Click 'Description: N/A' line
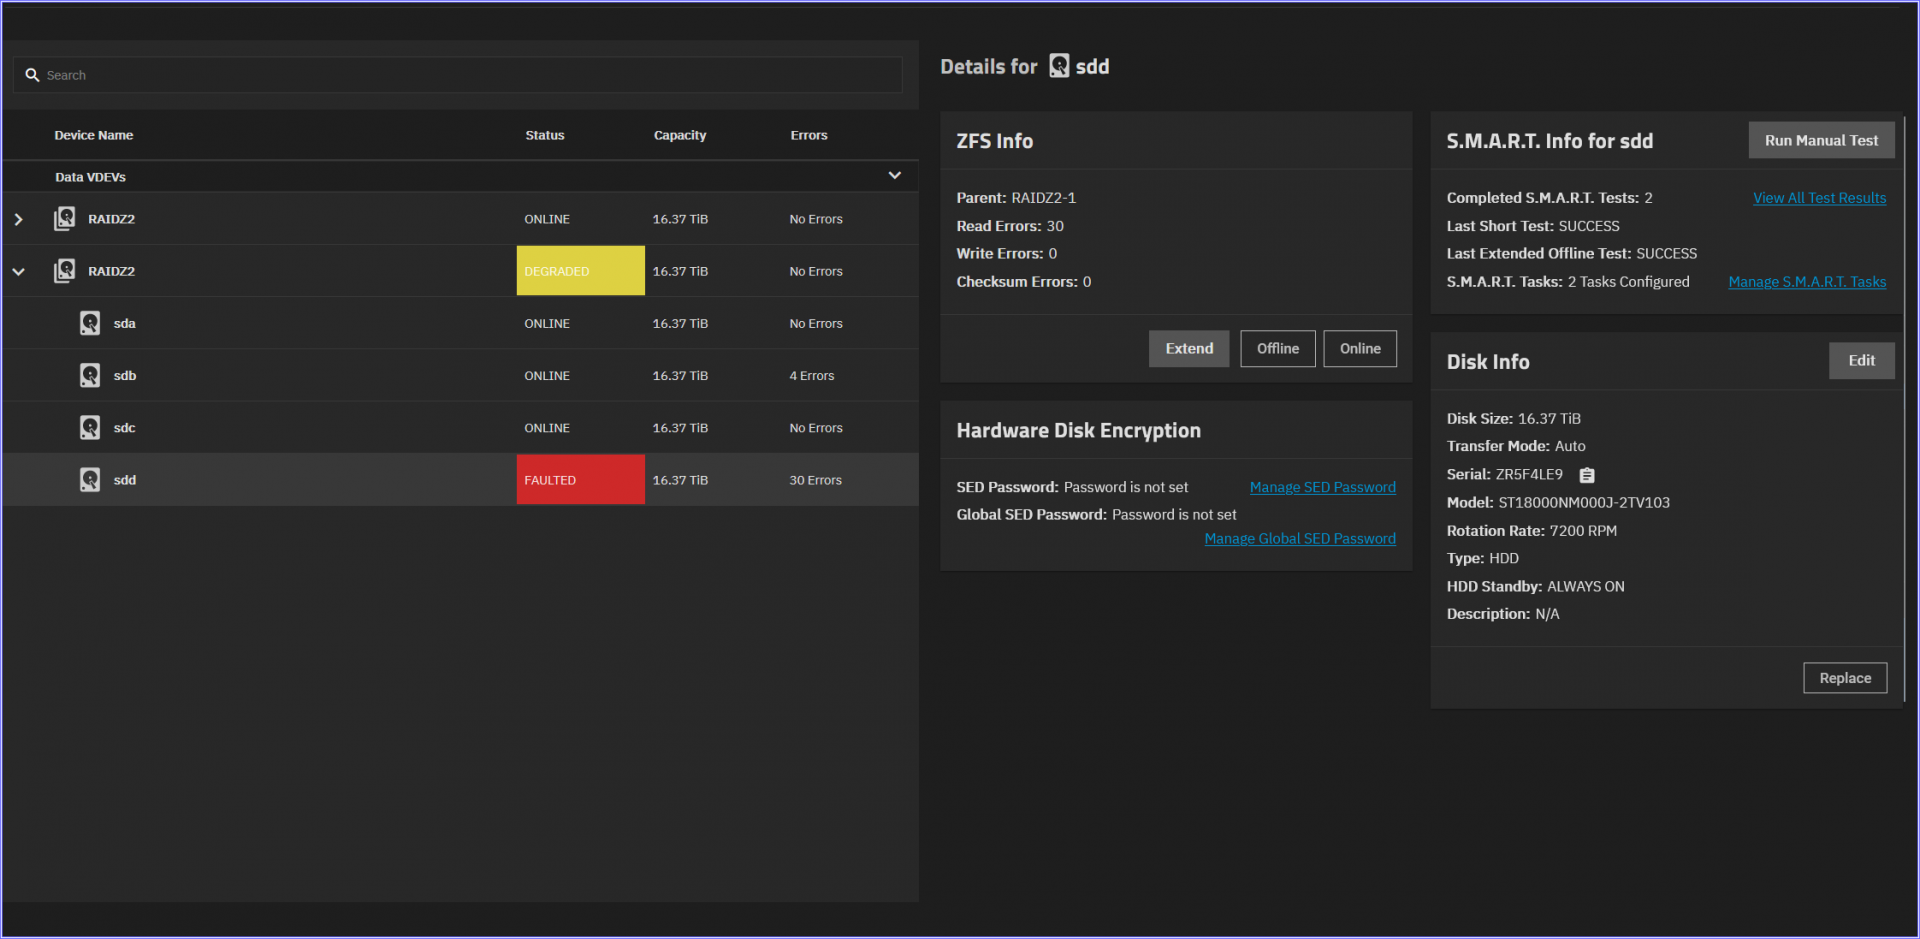Screen dimensions: 1920x939 (1503, 614)
